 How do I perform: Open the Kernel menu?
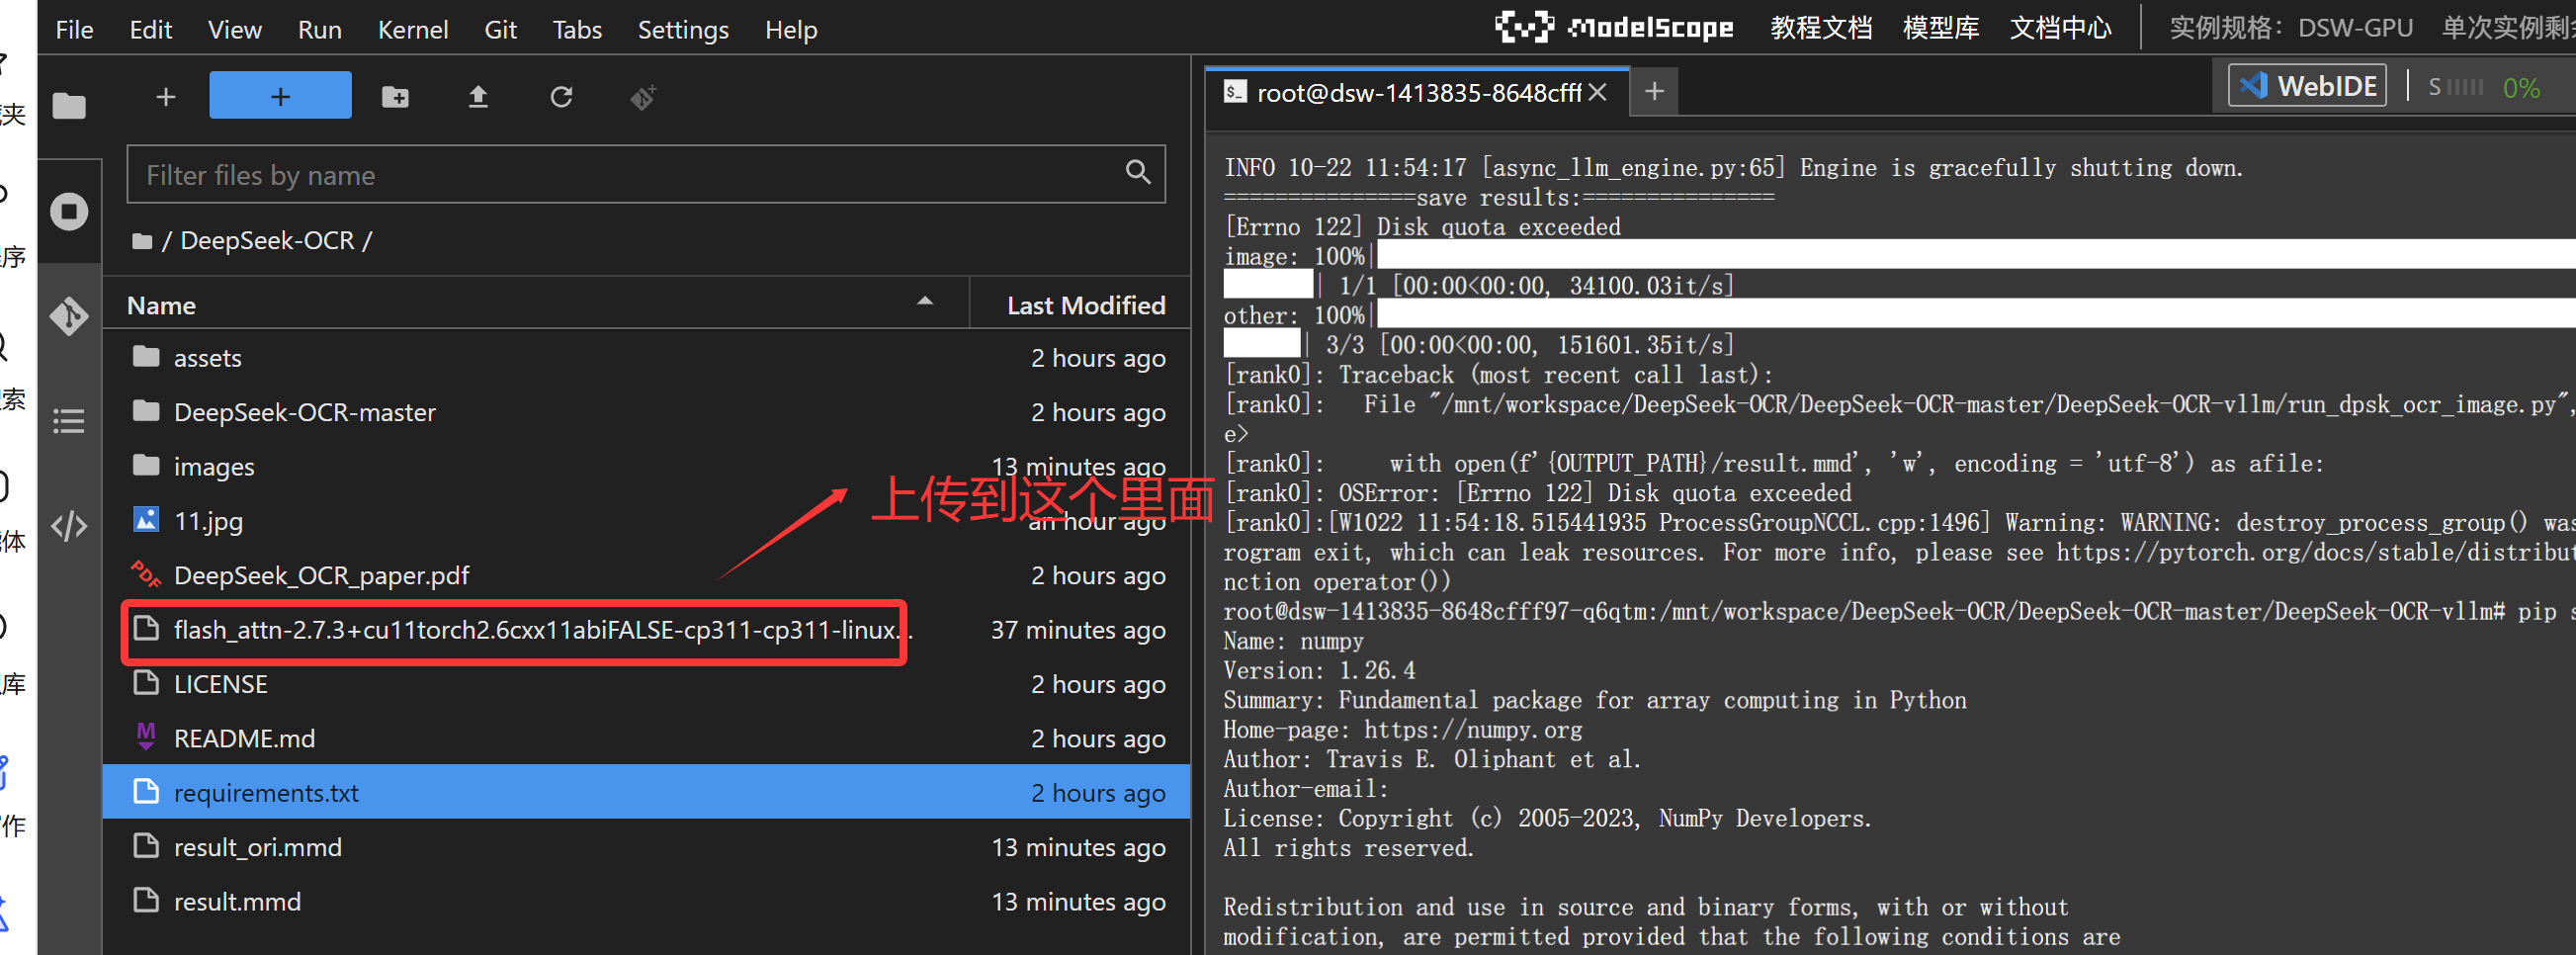pos(412,30)
